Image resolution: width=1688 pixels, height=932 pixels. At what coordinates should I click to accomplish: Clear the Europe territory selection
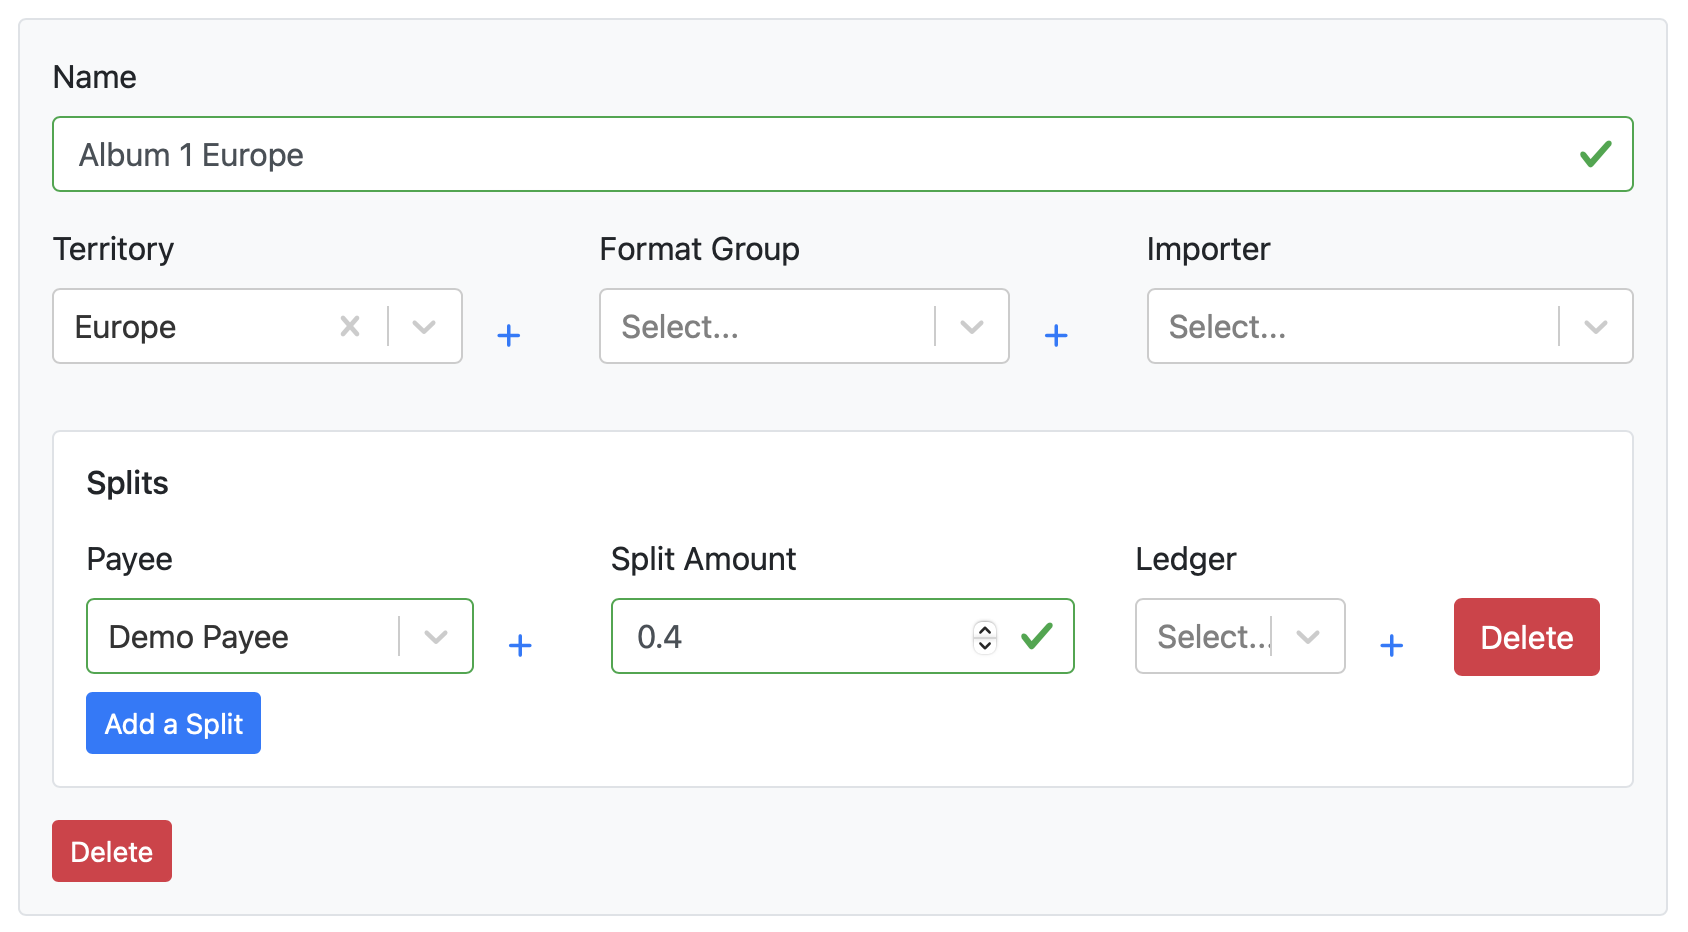click(x=350, y=326)
